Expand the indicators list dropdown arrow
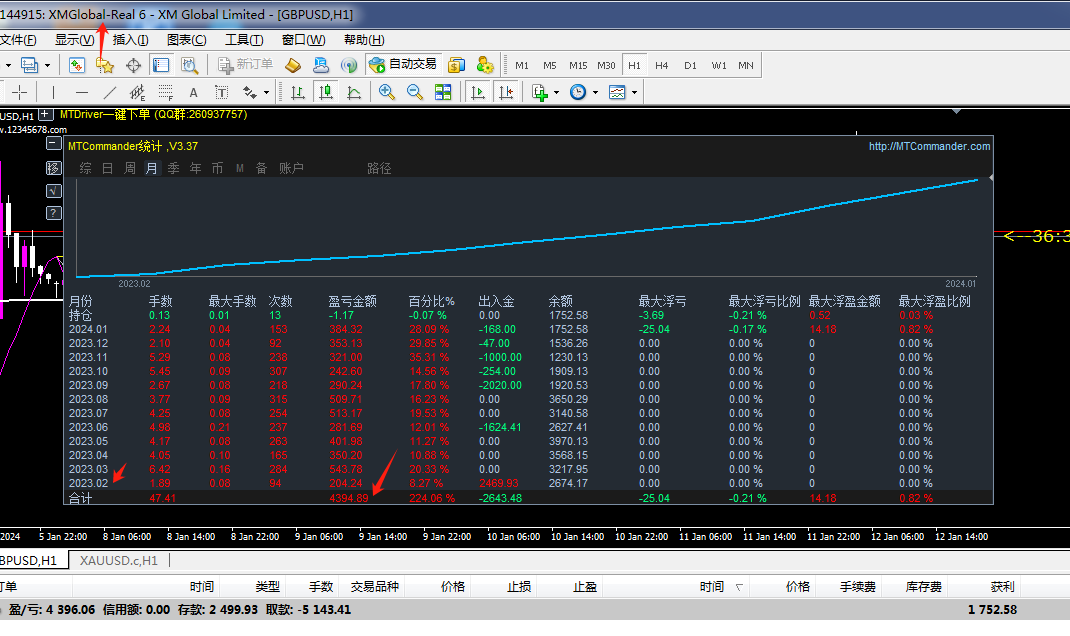 click(x=557, y=92)
